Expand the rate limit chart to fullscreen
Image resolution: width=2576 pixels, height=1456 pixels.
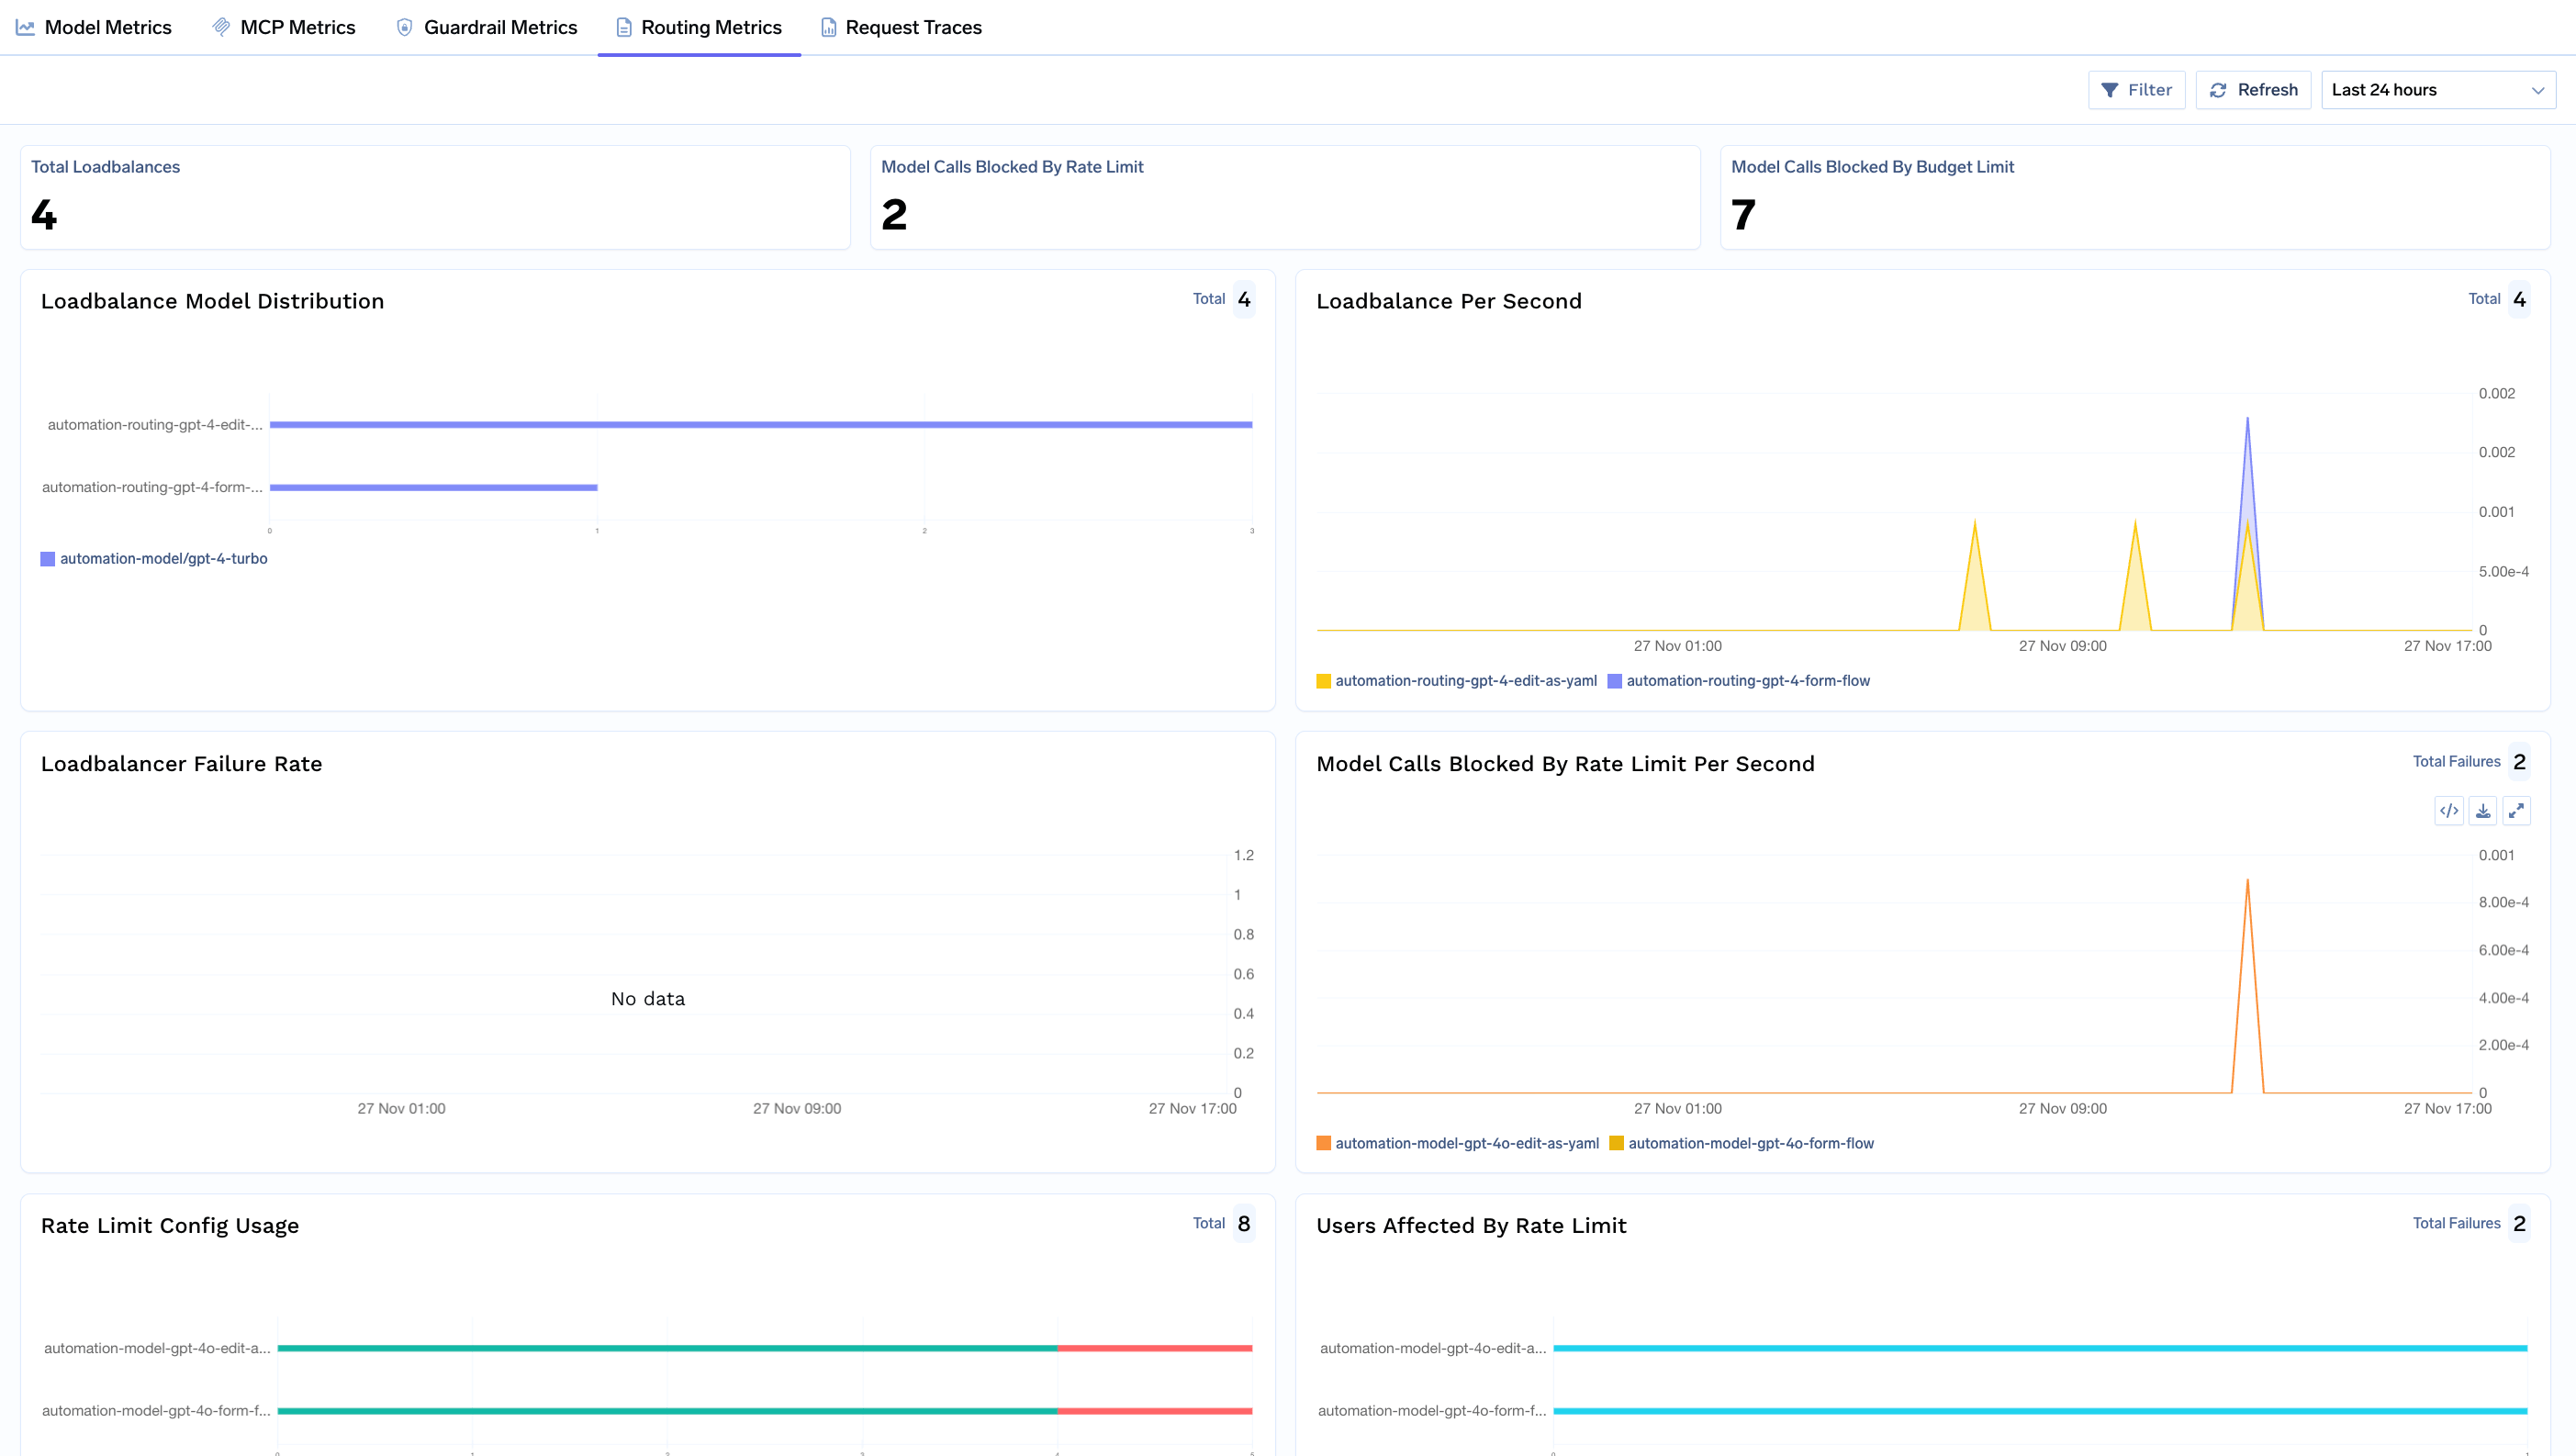2516,811
